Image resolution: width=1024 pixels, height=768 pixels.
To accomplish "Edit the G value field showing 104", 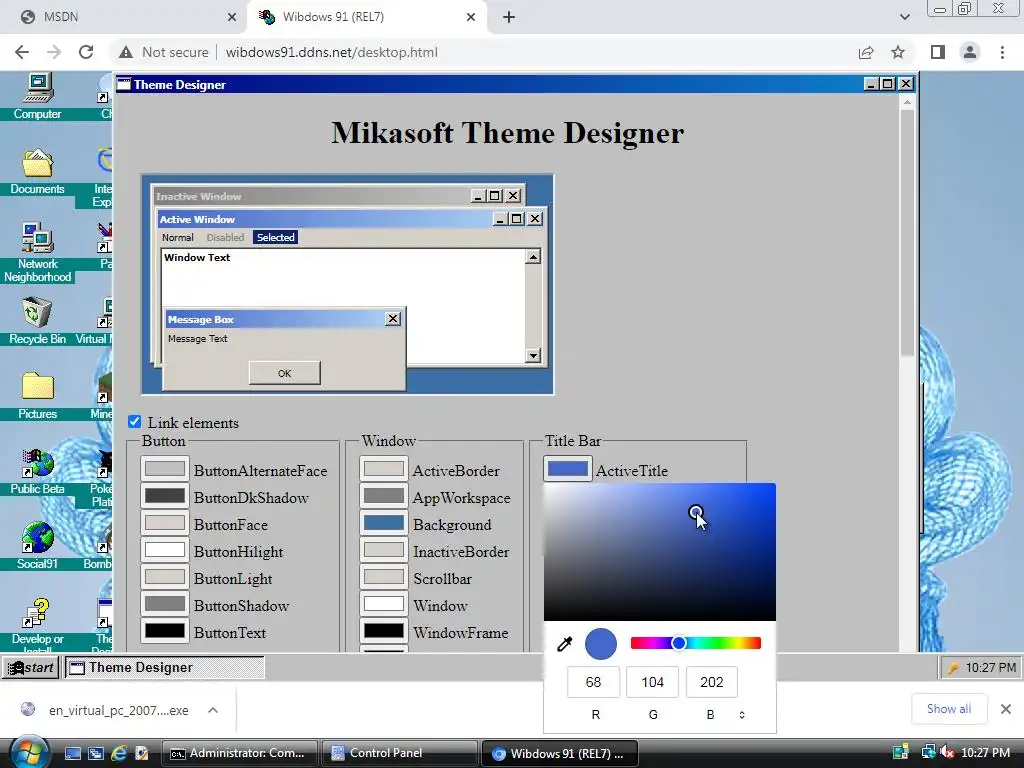I will (x=652, y=682).
